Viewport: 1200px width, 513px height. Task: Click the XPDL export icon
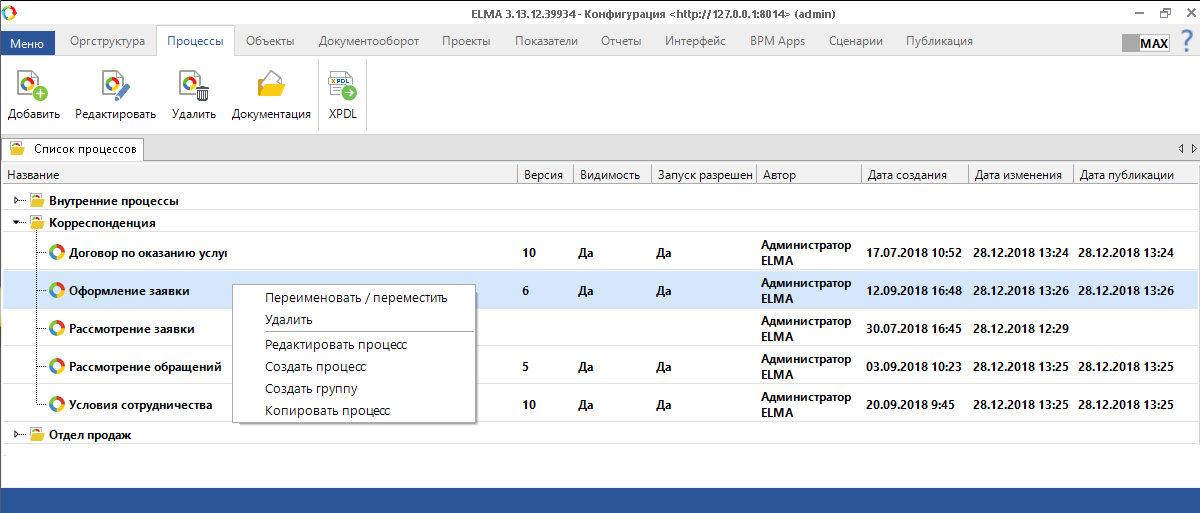point(342,88)
